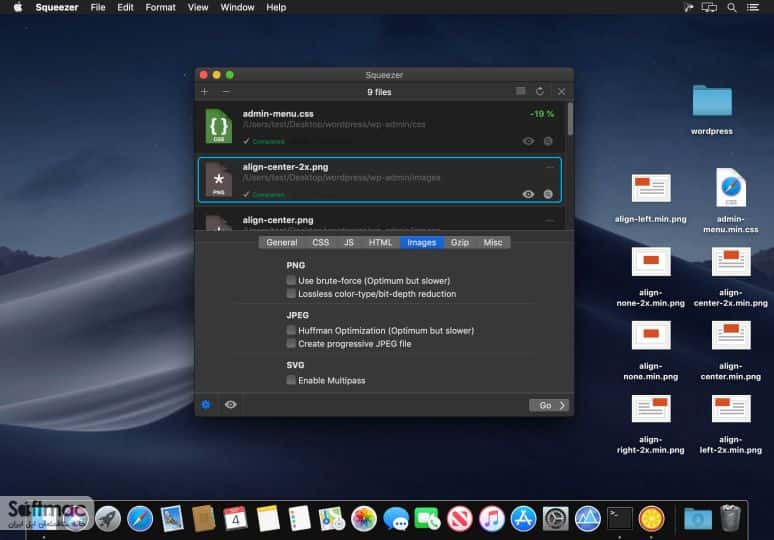Remove selected file with the minus icon

(226, 92)
